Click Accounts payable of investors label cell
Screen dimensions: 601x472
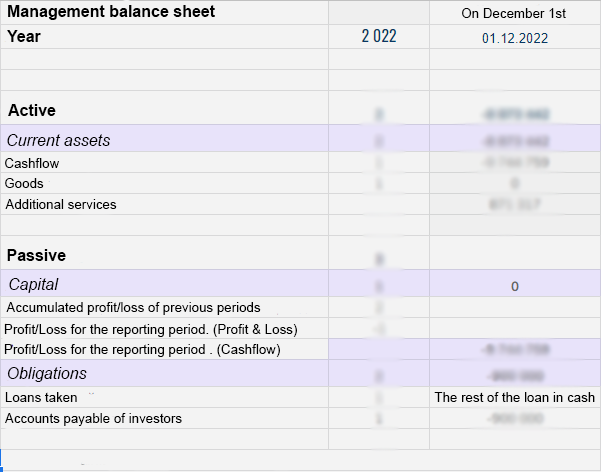[94, 419]
